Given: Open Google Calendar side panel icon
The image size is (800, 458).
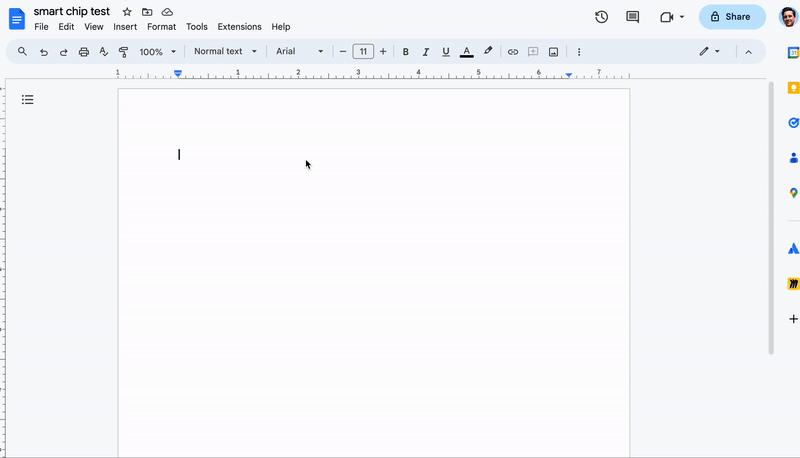Looking at the screenshot, I should coord(793,53).
